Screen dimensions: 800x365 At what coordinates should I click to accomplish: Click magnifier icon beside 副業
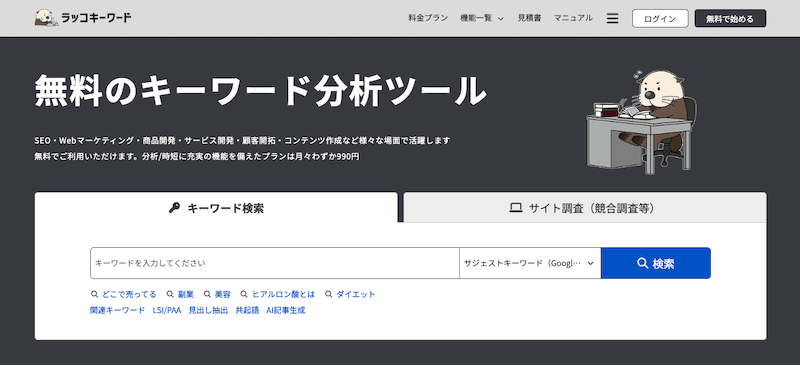point(170,294)
